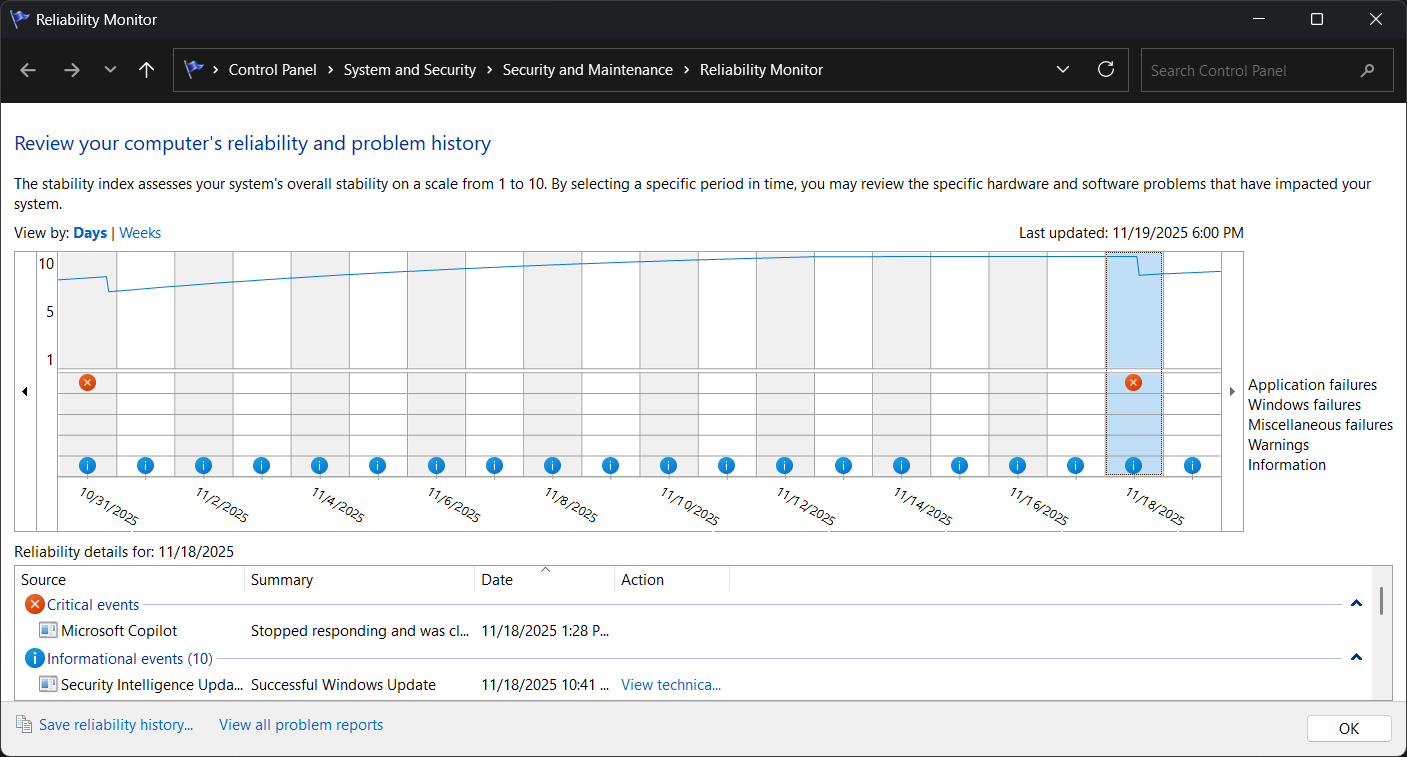Open the recent locations dropdown arrow
This screenshot has height=757, width=1407.
pyautogui.click(x=110, y=70)
